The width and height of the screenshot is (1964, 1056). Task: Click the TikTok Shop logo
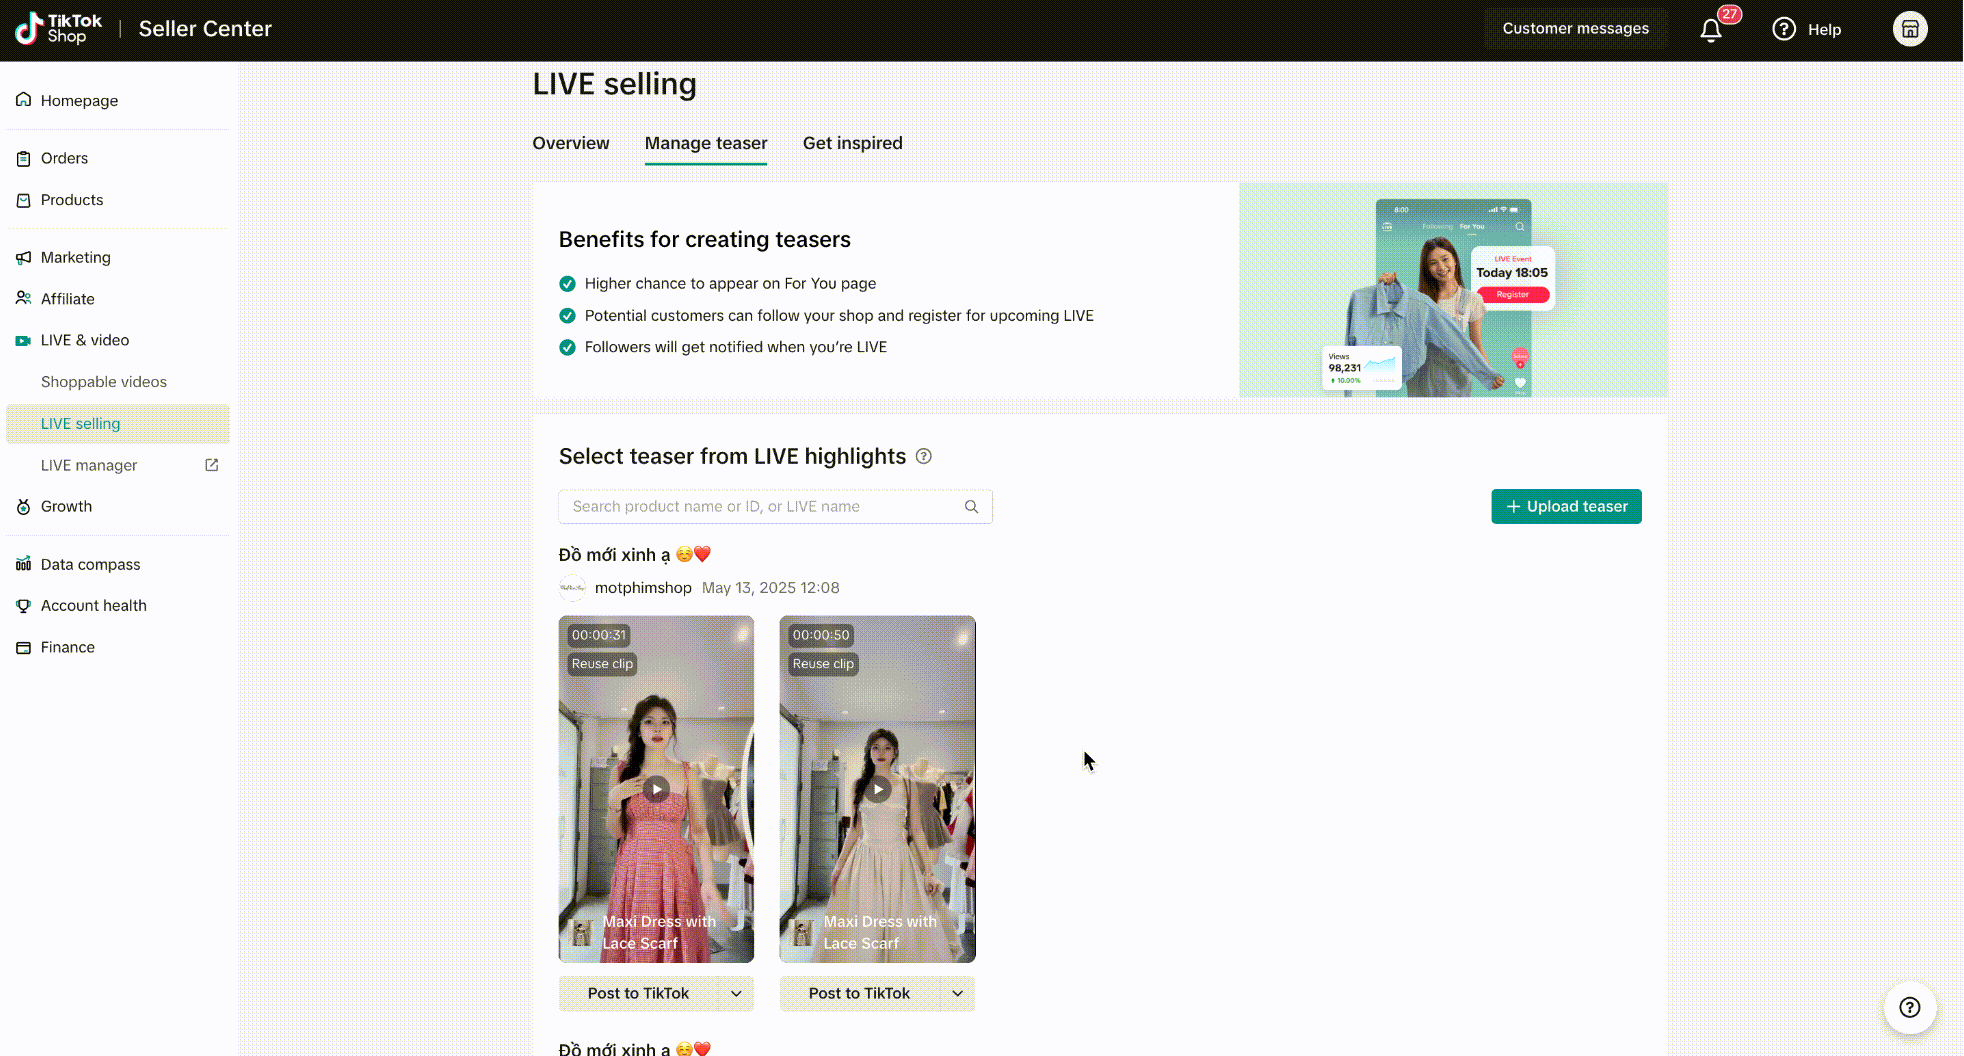click(x=59, y=29)
